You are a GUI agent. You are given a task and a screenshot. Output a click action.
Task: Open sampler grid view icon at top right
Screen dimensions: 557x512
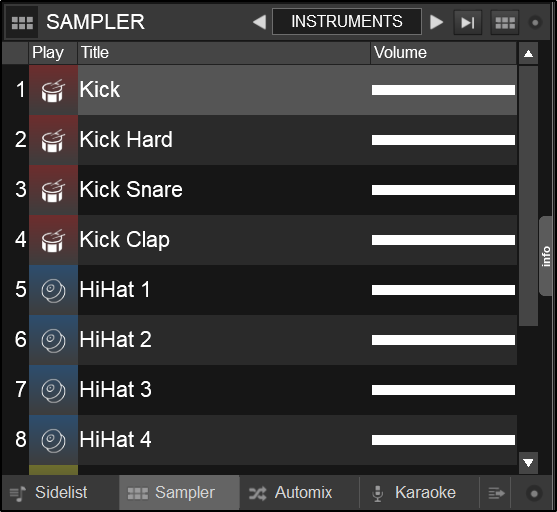point(505,23)
